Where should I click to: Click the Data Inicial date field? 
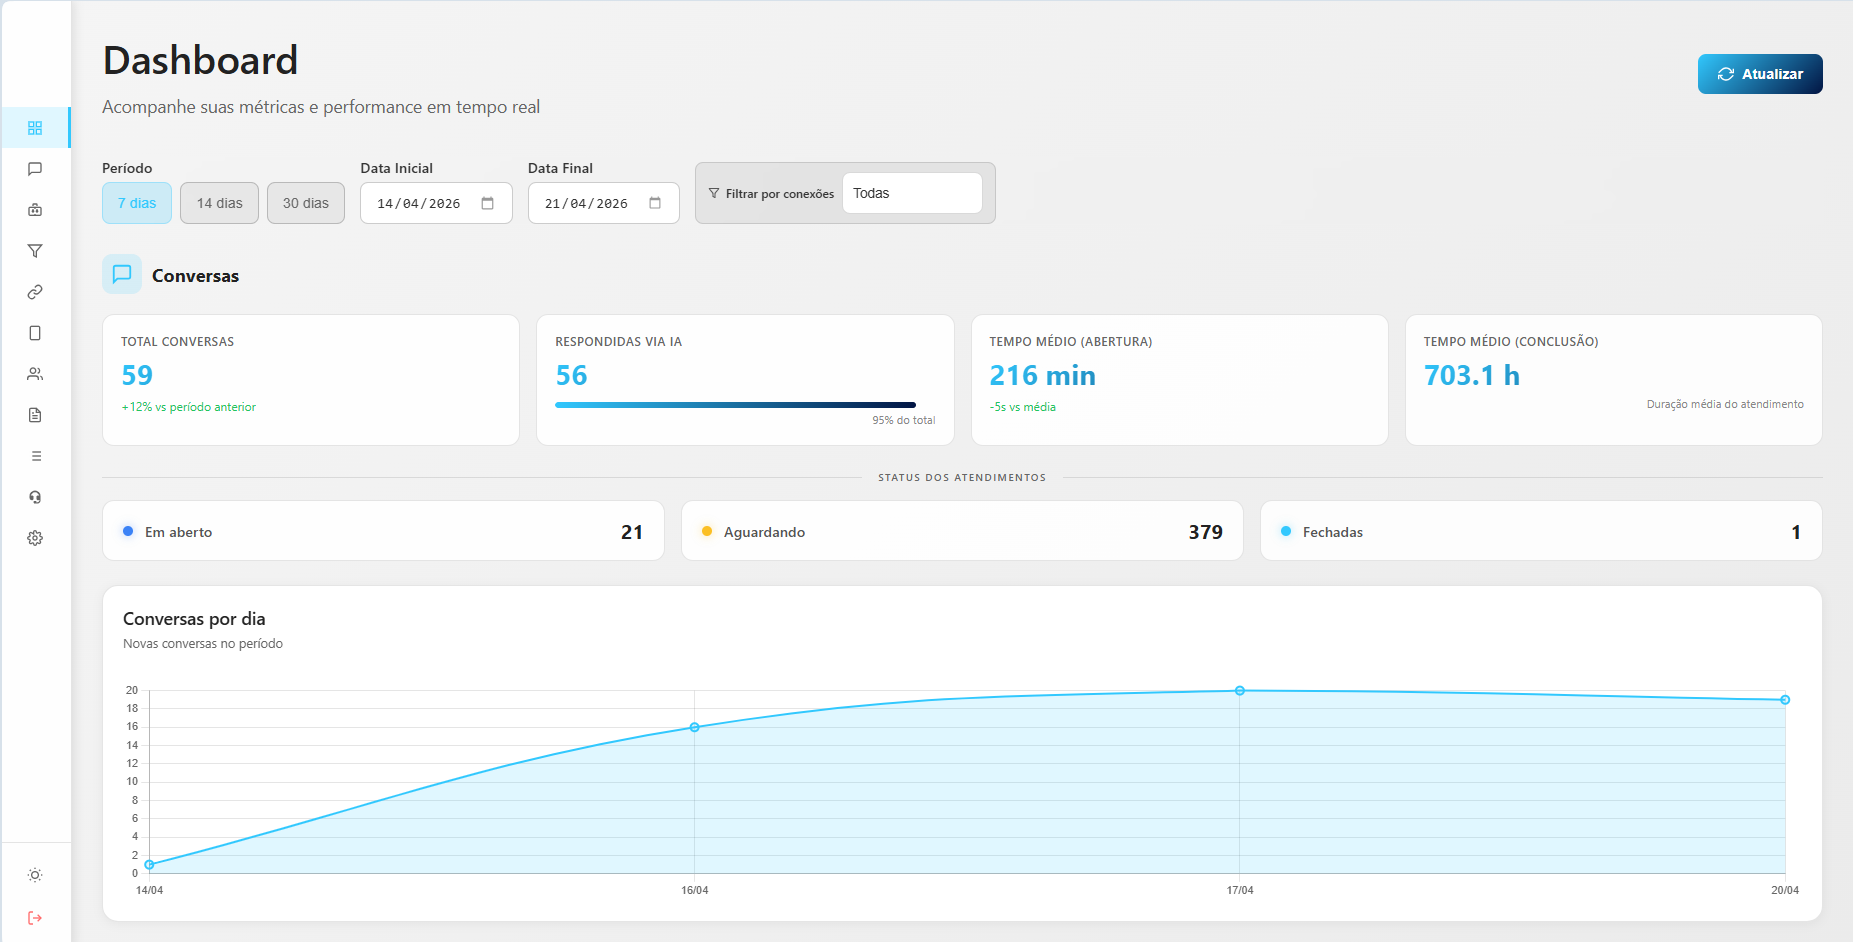coord(436,203)
